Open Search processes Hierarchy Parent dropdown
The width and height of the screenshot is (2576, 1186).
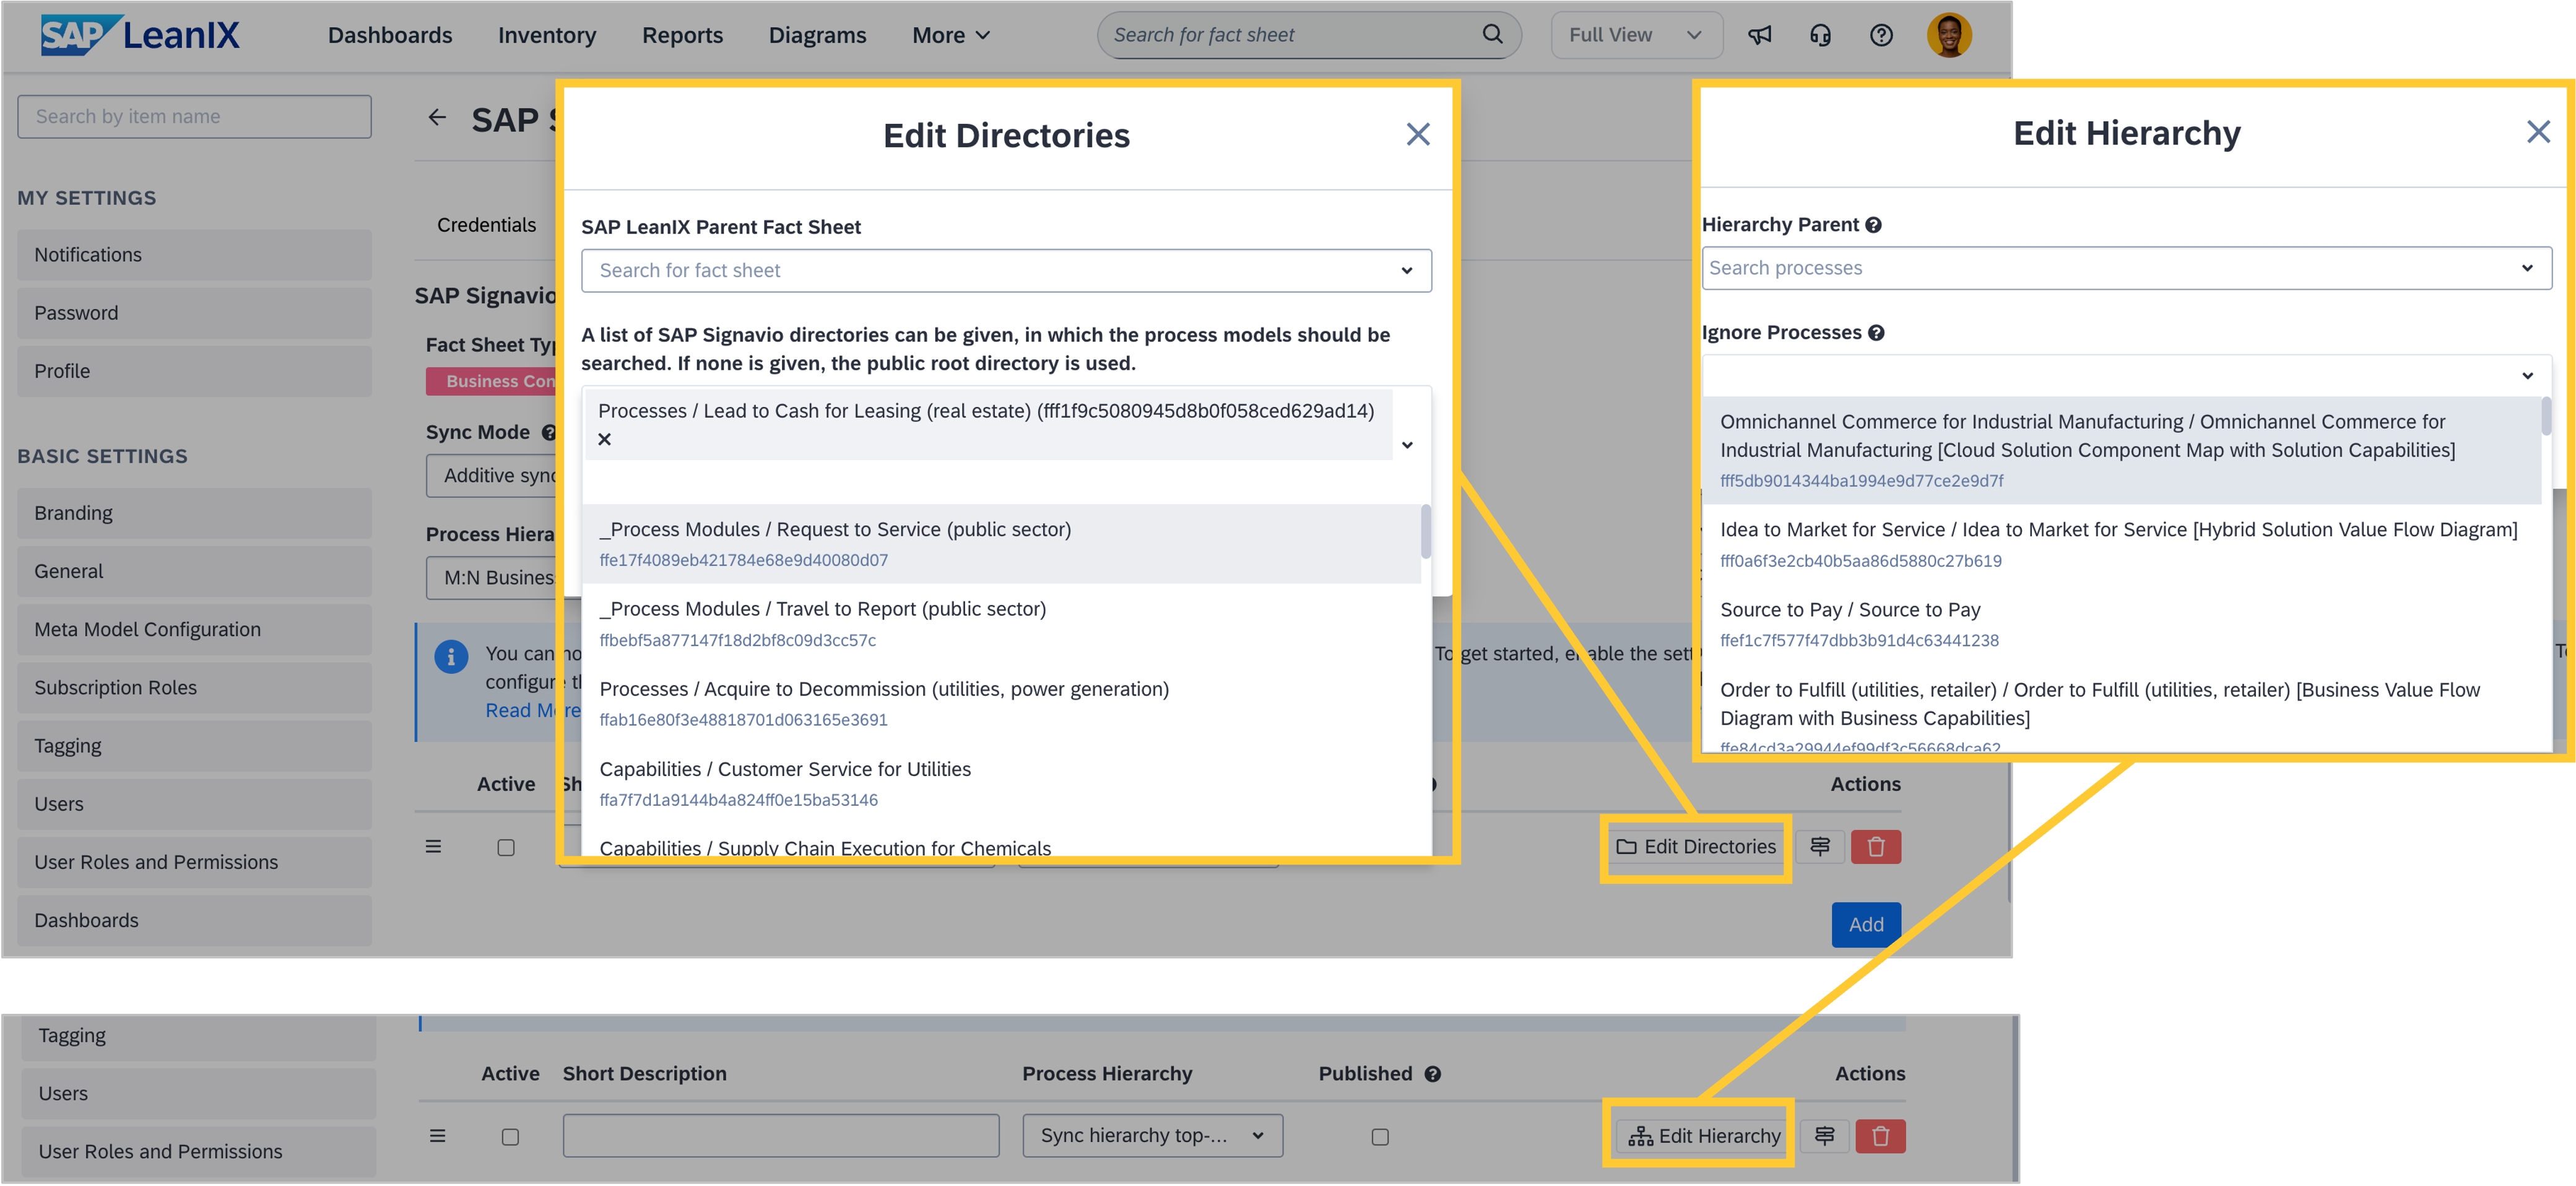2126,268
